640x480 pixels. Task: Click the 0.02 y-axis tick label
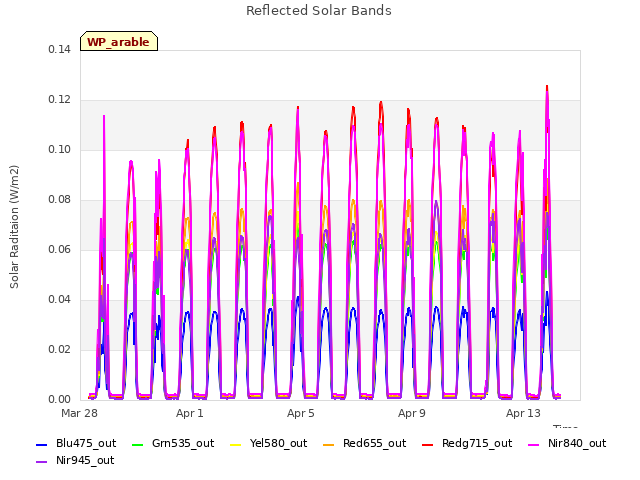(60, 350)
